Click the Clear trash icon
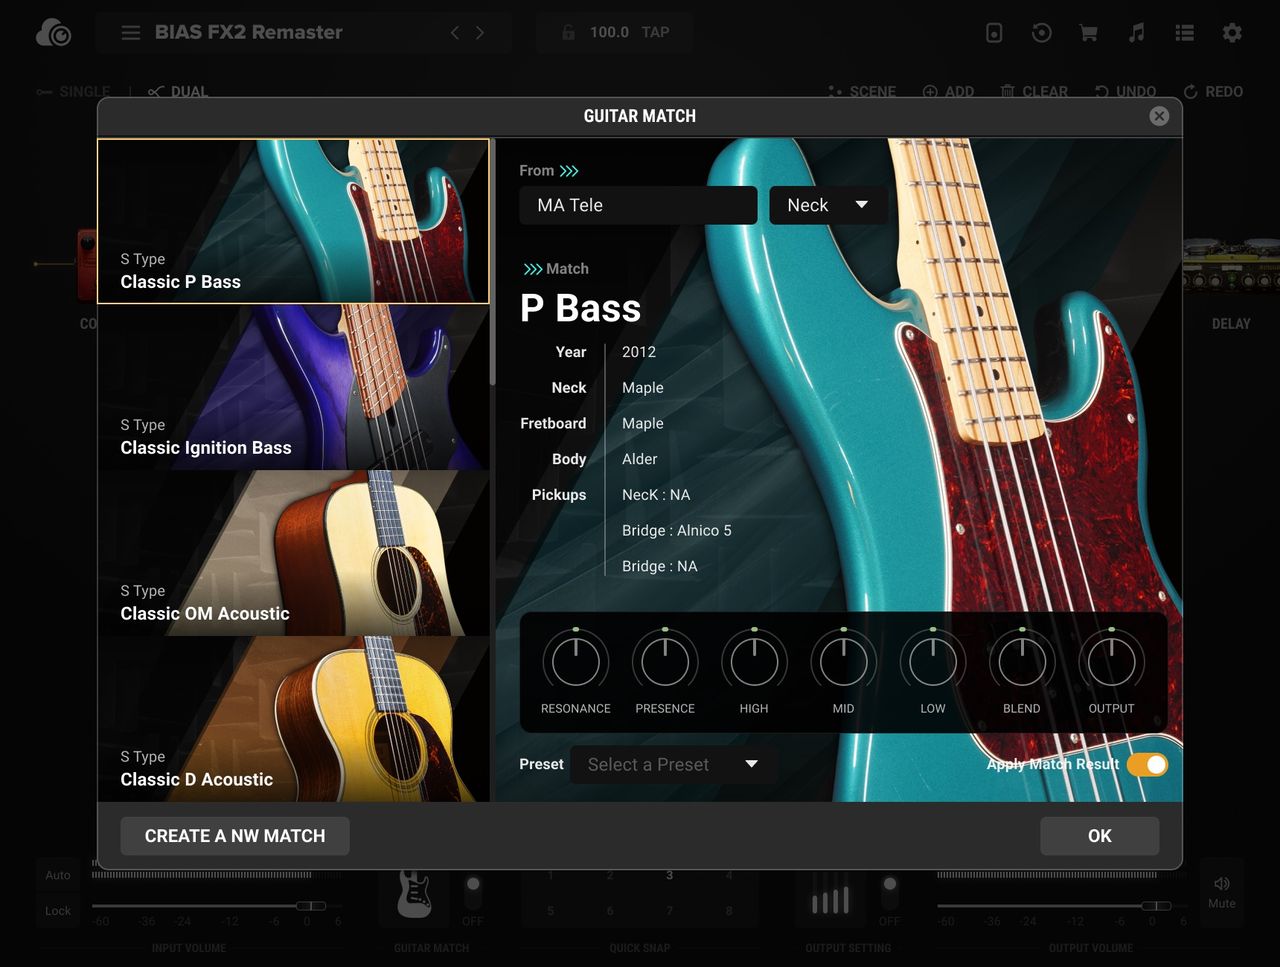The height and width of the screenshot is (967, 1280). (x=1008, y=92)
